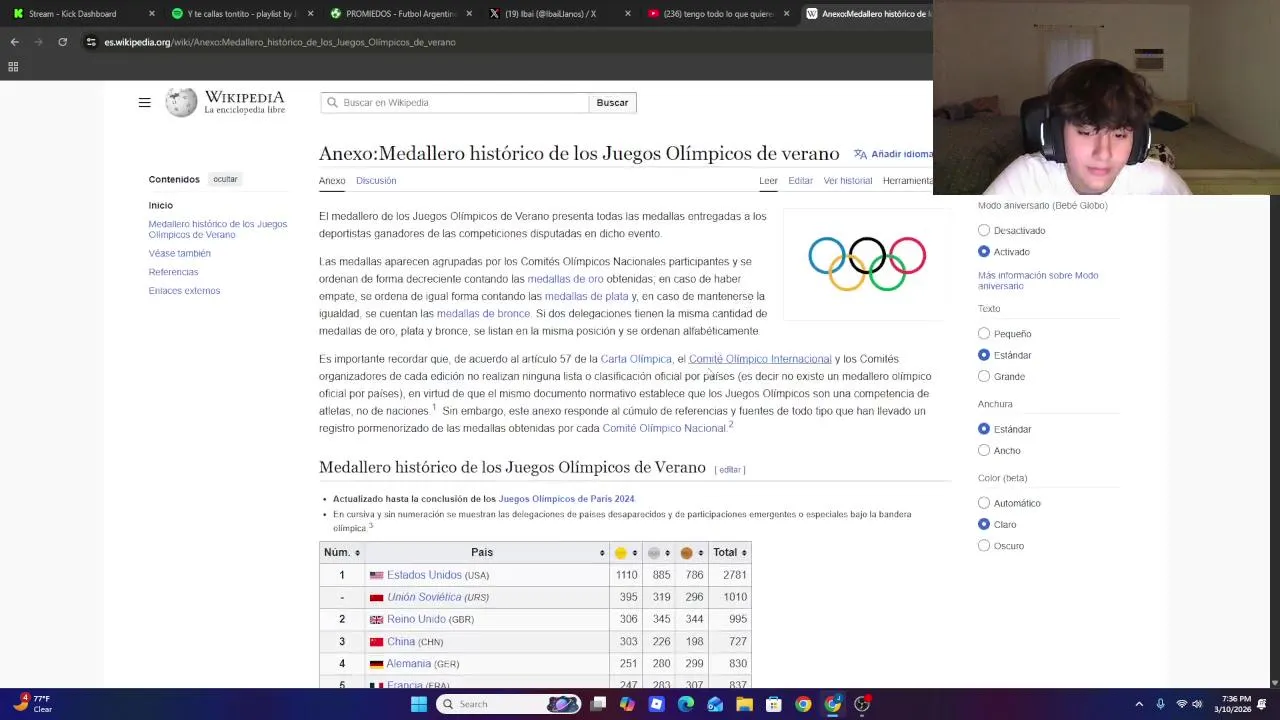This screenshot has width=1280, height=720.
Task: Open the Juegos Olímpicos de París 2024 link
Action: [x=566, y=499]
